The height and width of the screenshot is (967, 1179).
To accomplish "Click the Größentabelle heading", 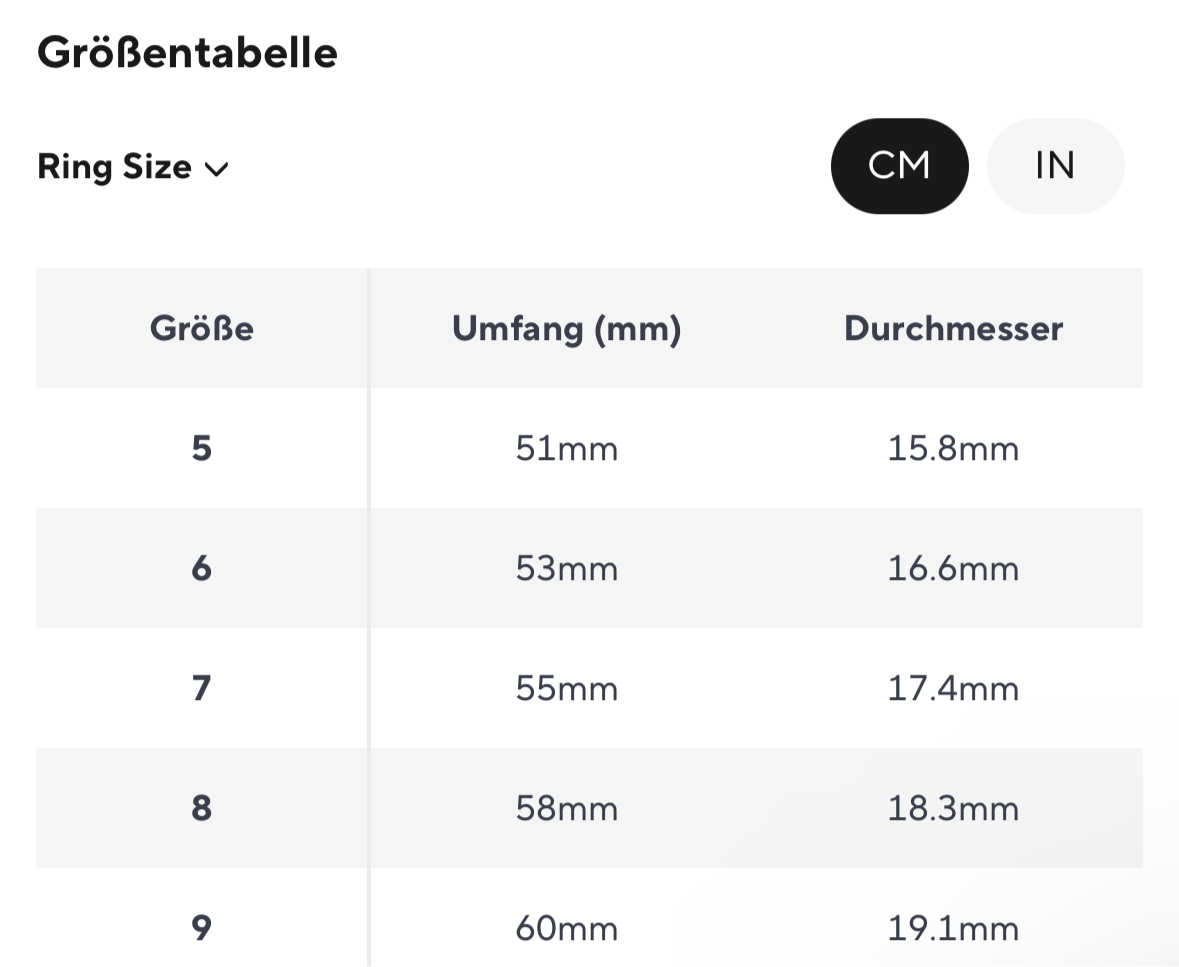I will click(187, 53).
